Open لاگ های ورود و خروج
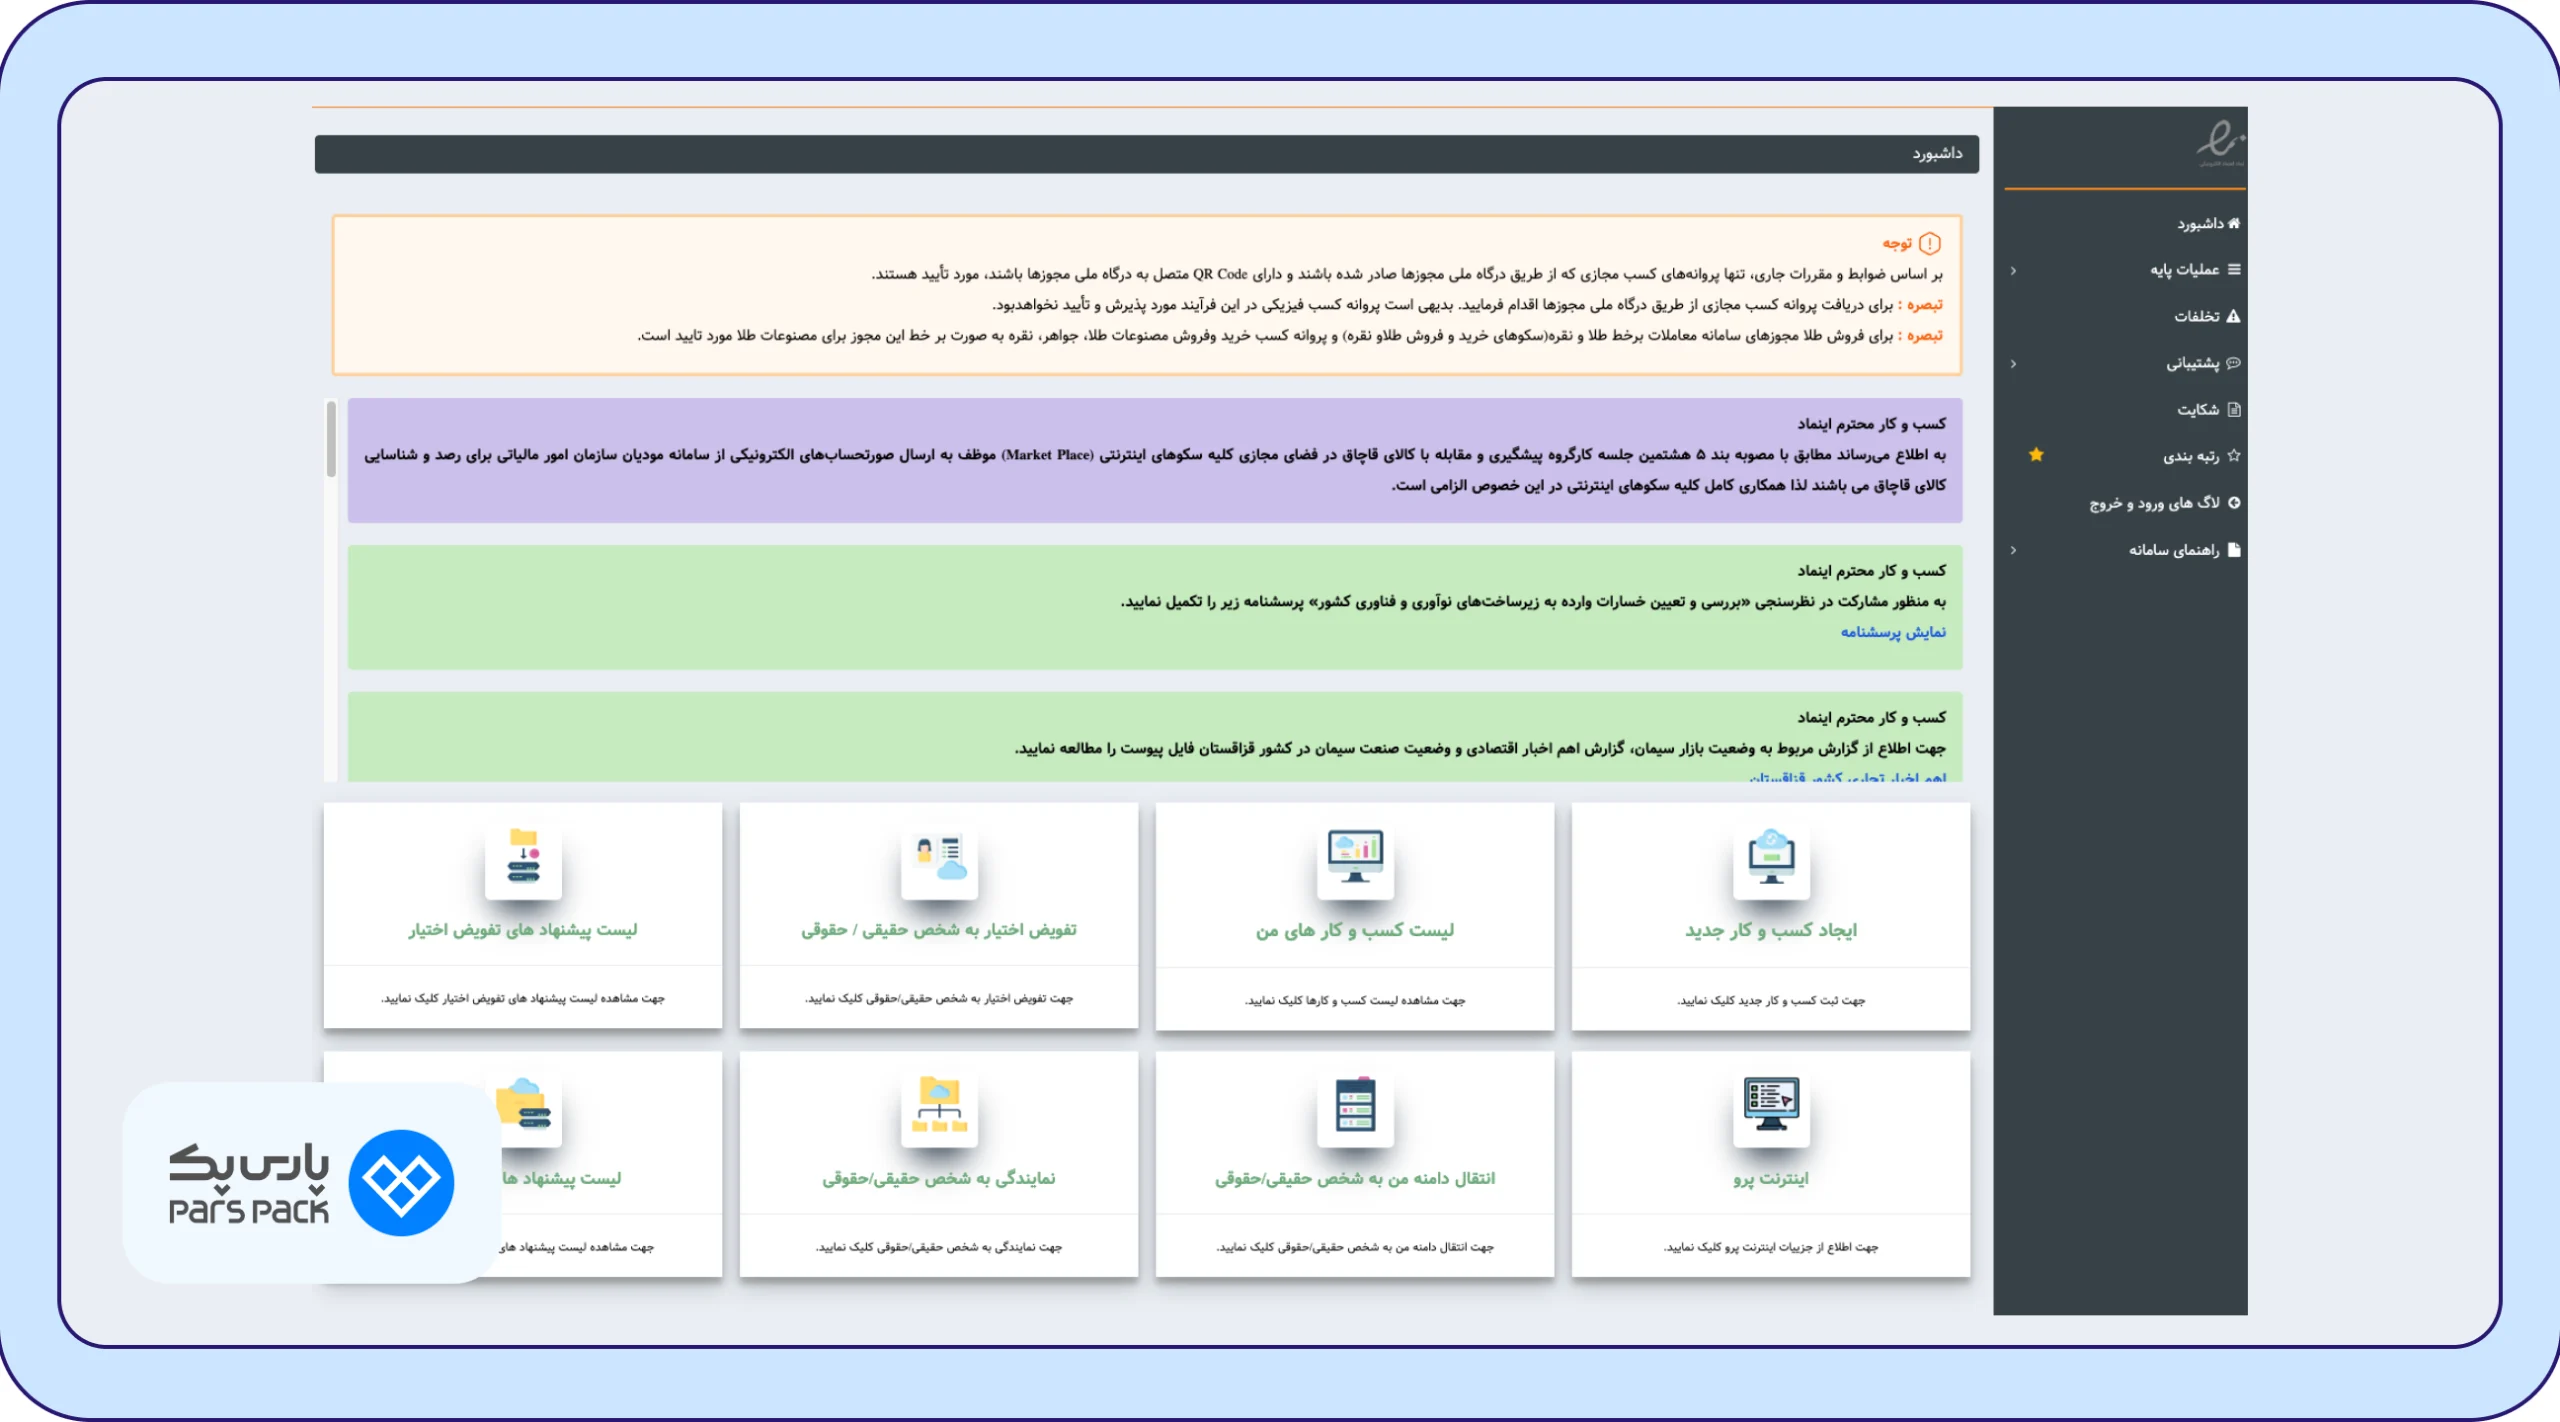 [x=2164, y=503]
